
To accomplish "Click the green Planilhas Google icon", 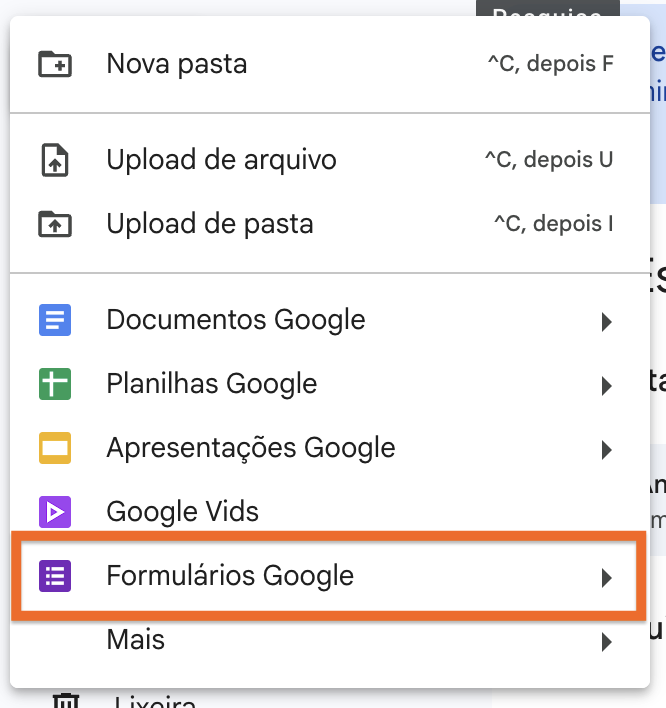I will pyautogui.click(x=55, y=384).
